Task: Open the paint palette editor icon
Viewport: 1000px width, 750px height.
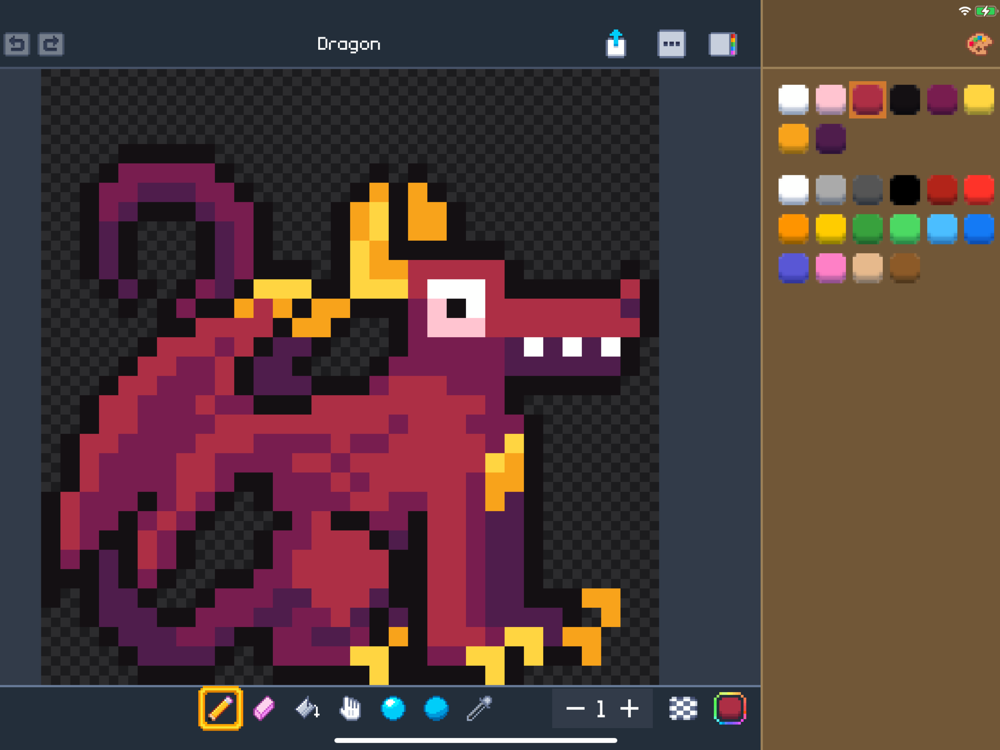Action: [978, 44]
